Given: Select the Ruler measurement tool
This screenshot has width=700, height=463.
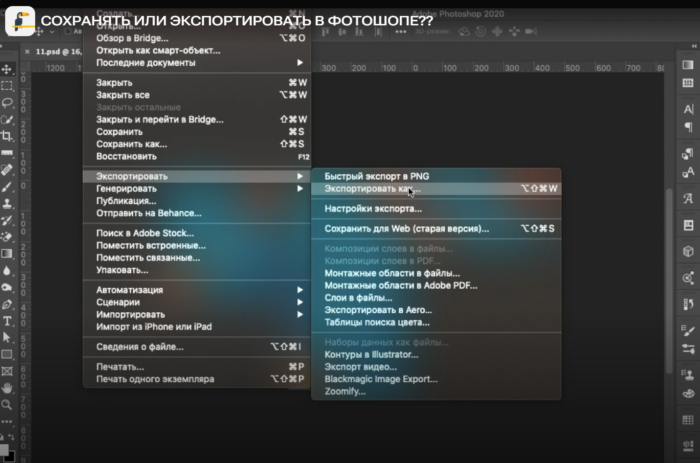Looking at the screenshot, I should [x=7, y=153].
